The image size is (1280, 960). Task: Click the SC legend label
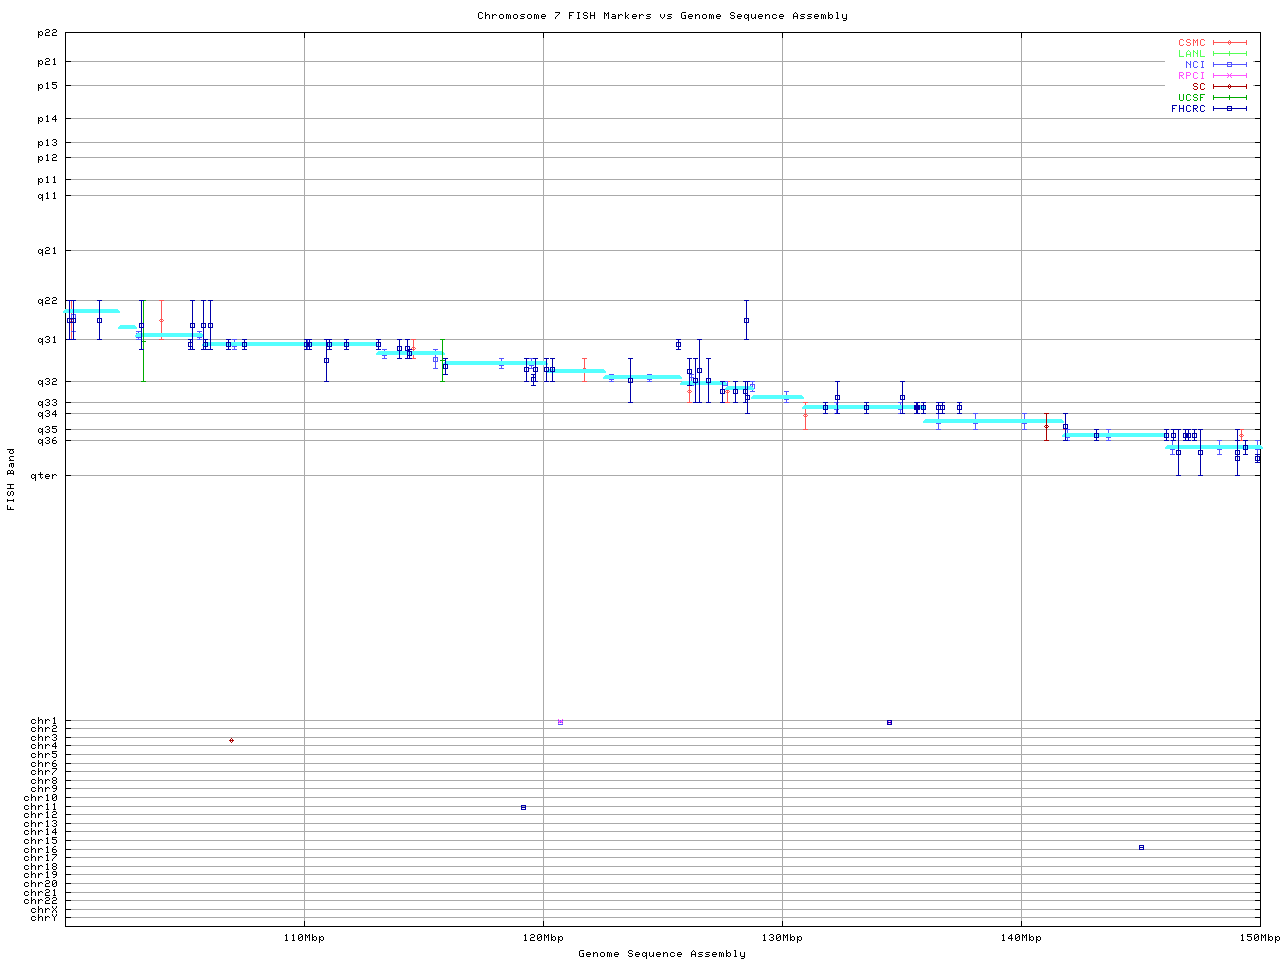1198,86
